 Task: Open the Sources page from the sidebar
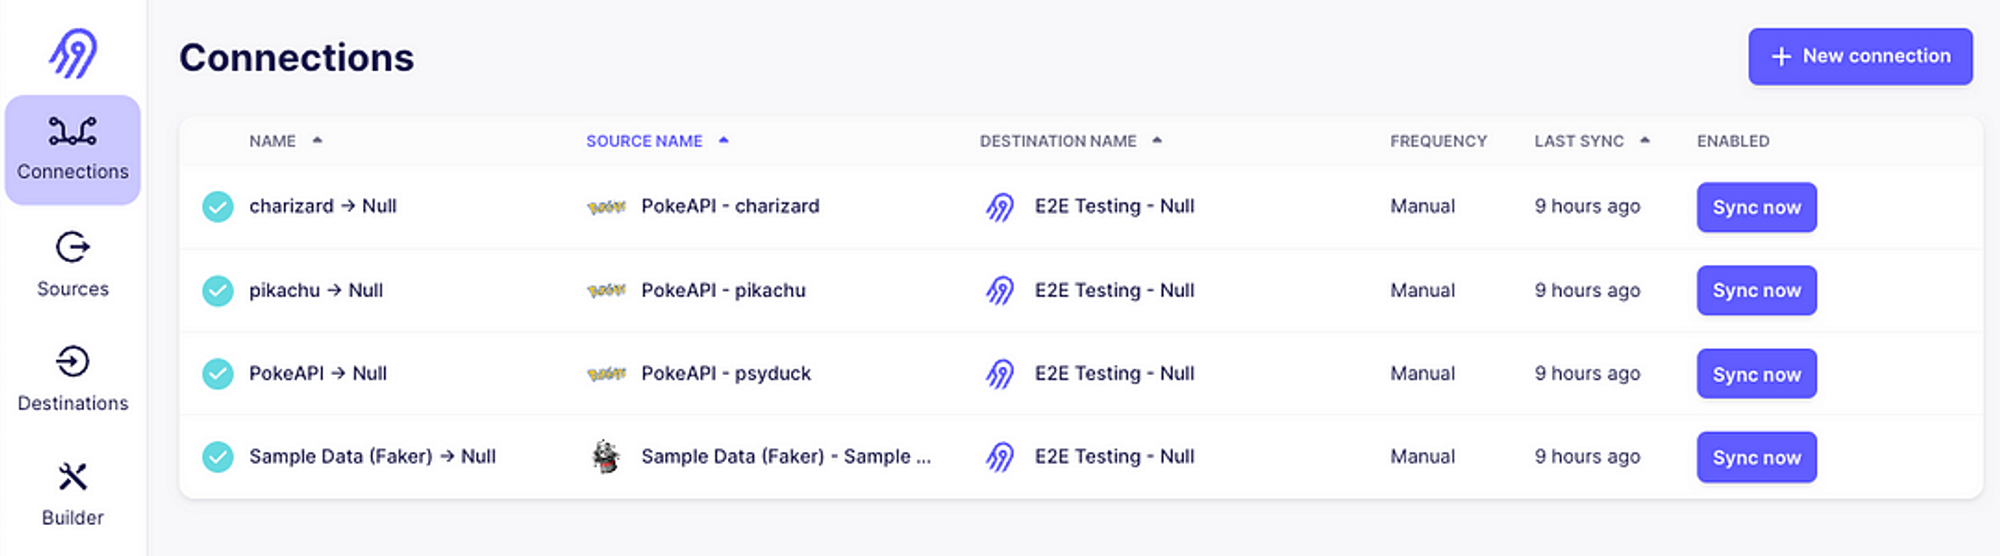click(x=73, y=264)
